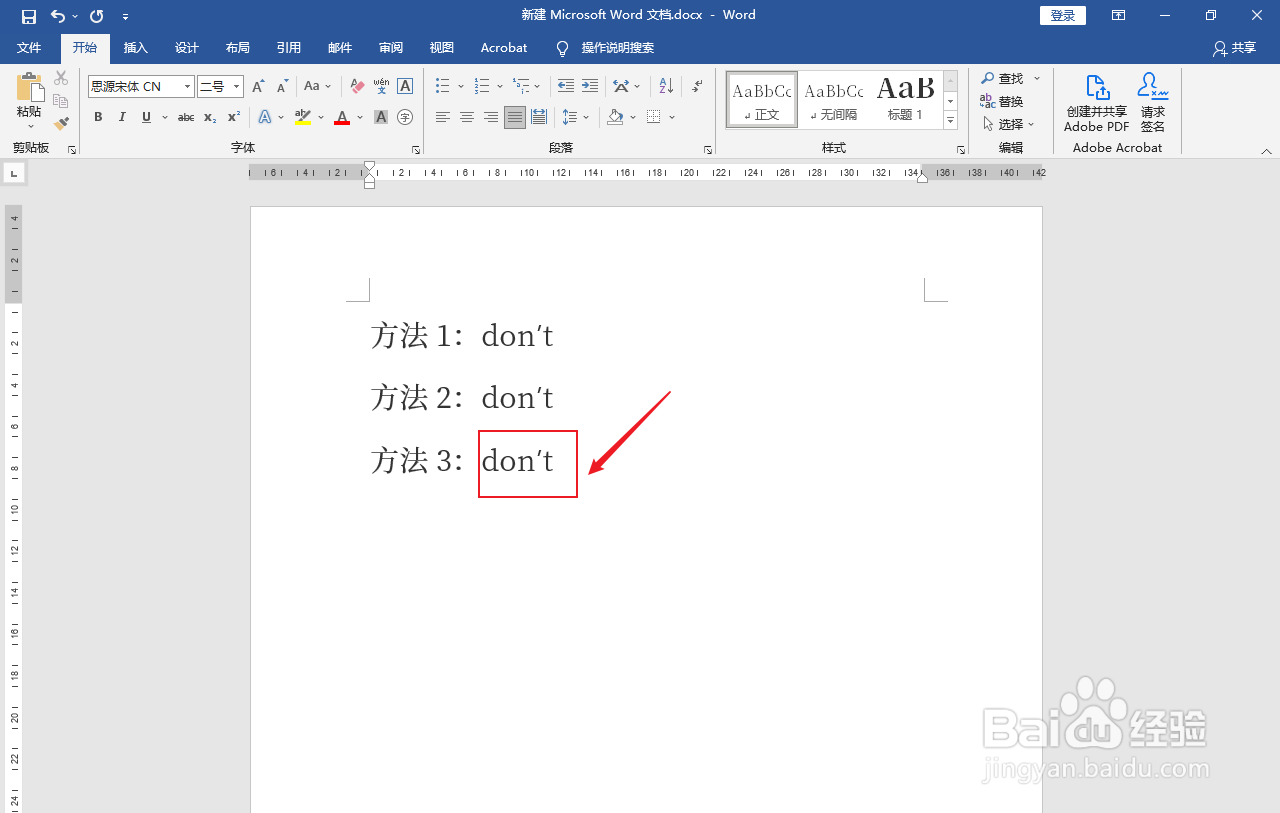1280x813 pixels.
Task: Click the Redo/Repeat icon
Action: coord(96,16)
